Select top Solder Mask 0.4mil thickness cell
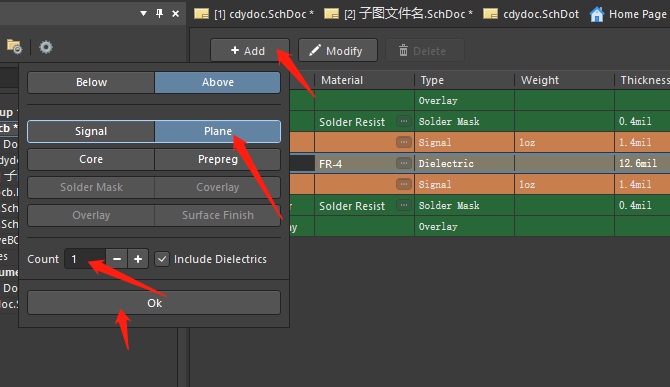Viewport: 670px width, 387px height. [x=642, y=121]
